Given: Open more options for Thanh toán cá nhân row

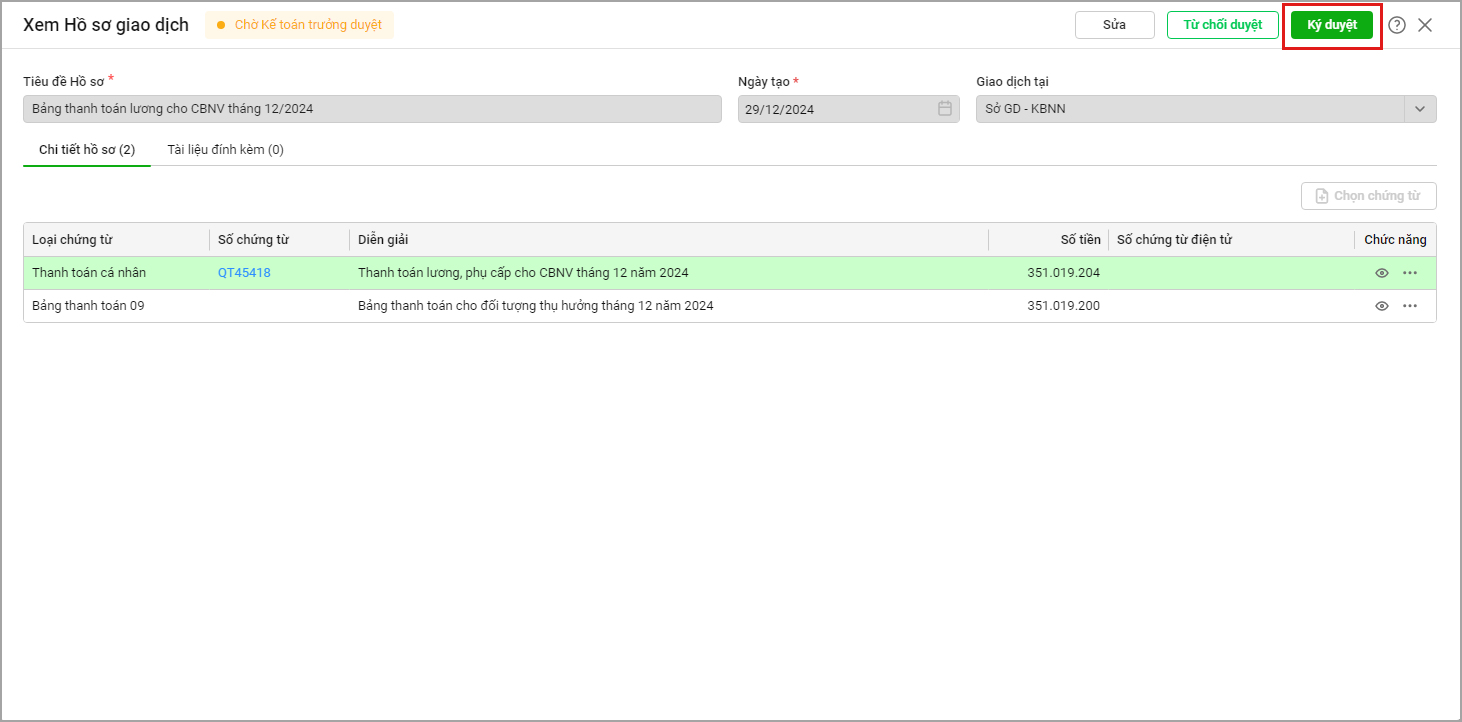Looking at the screenshot, I should 1410,273.
